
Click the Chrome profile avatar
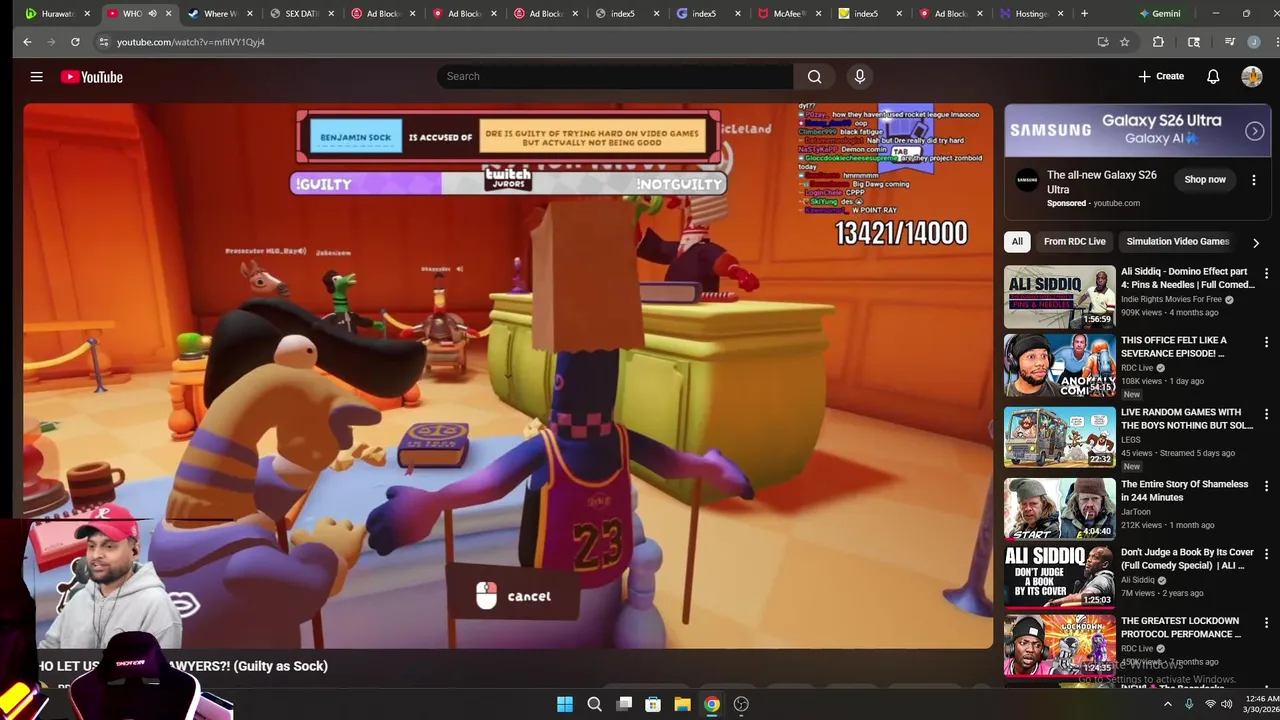[x=1254, y=42]
